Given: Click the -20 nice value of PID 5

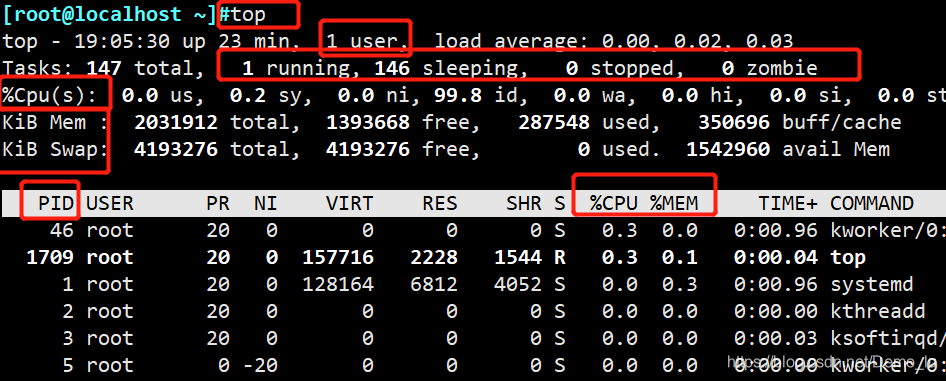Looking at the screenshot, I should click(x=259, y=365).
